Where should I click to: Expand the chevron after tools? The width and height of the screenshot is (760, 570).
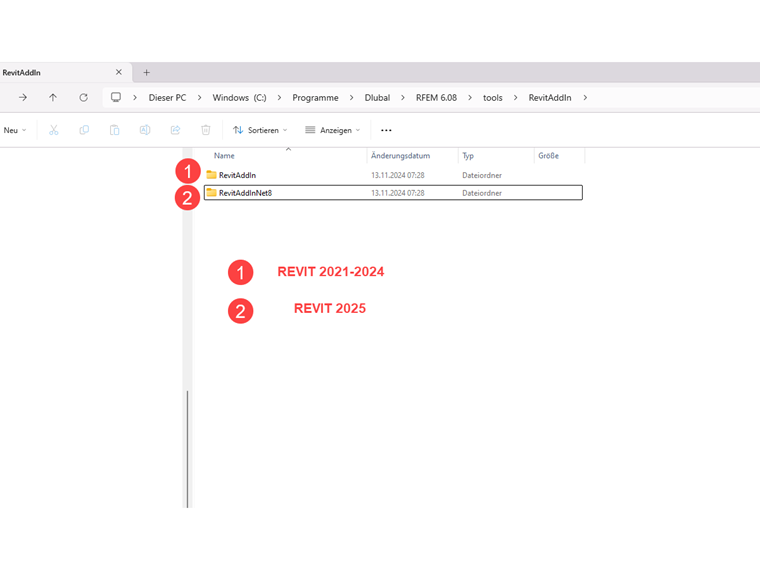point(515,97)
